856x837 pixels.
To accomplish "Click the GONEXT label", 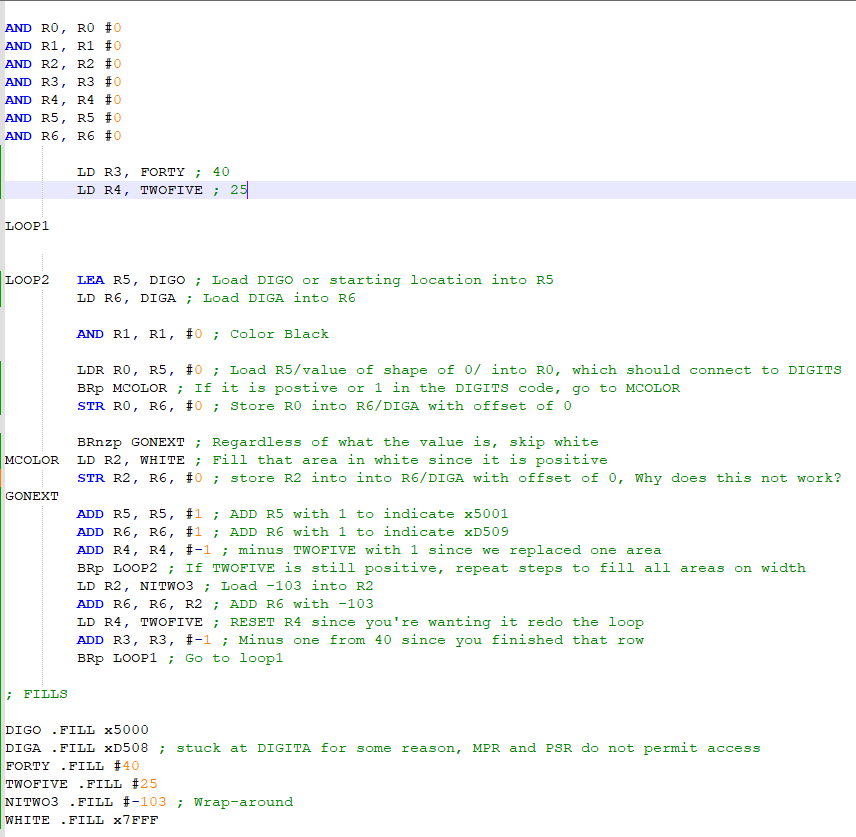I will pos(31,495).
